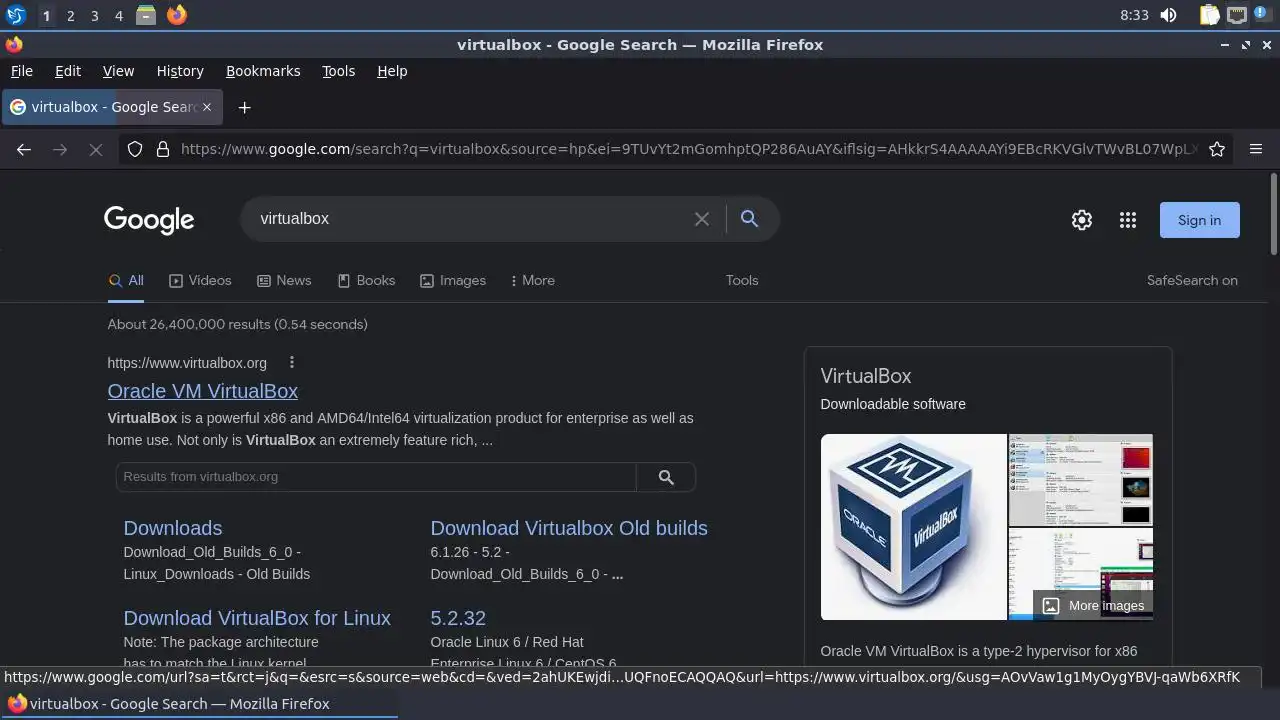This screenshot has width=1280, height=720.
Task: View site padlock security info
Action: tap(162, 149)
